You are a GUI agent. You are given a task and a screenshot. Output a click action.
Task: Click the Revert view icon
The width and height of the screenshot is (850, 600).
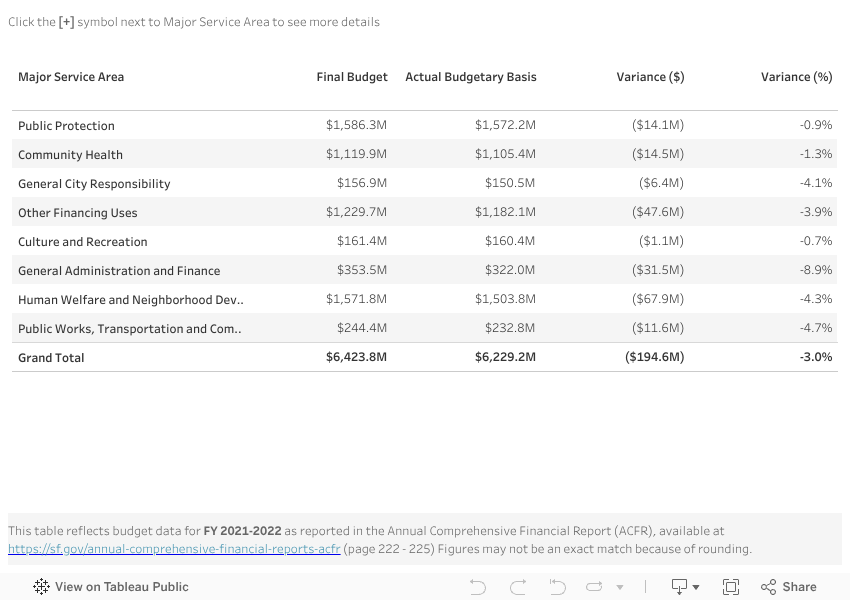pyautogui.click(x=557, y=587)
